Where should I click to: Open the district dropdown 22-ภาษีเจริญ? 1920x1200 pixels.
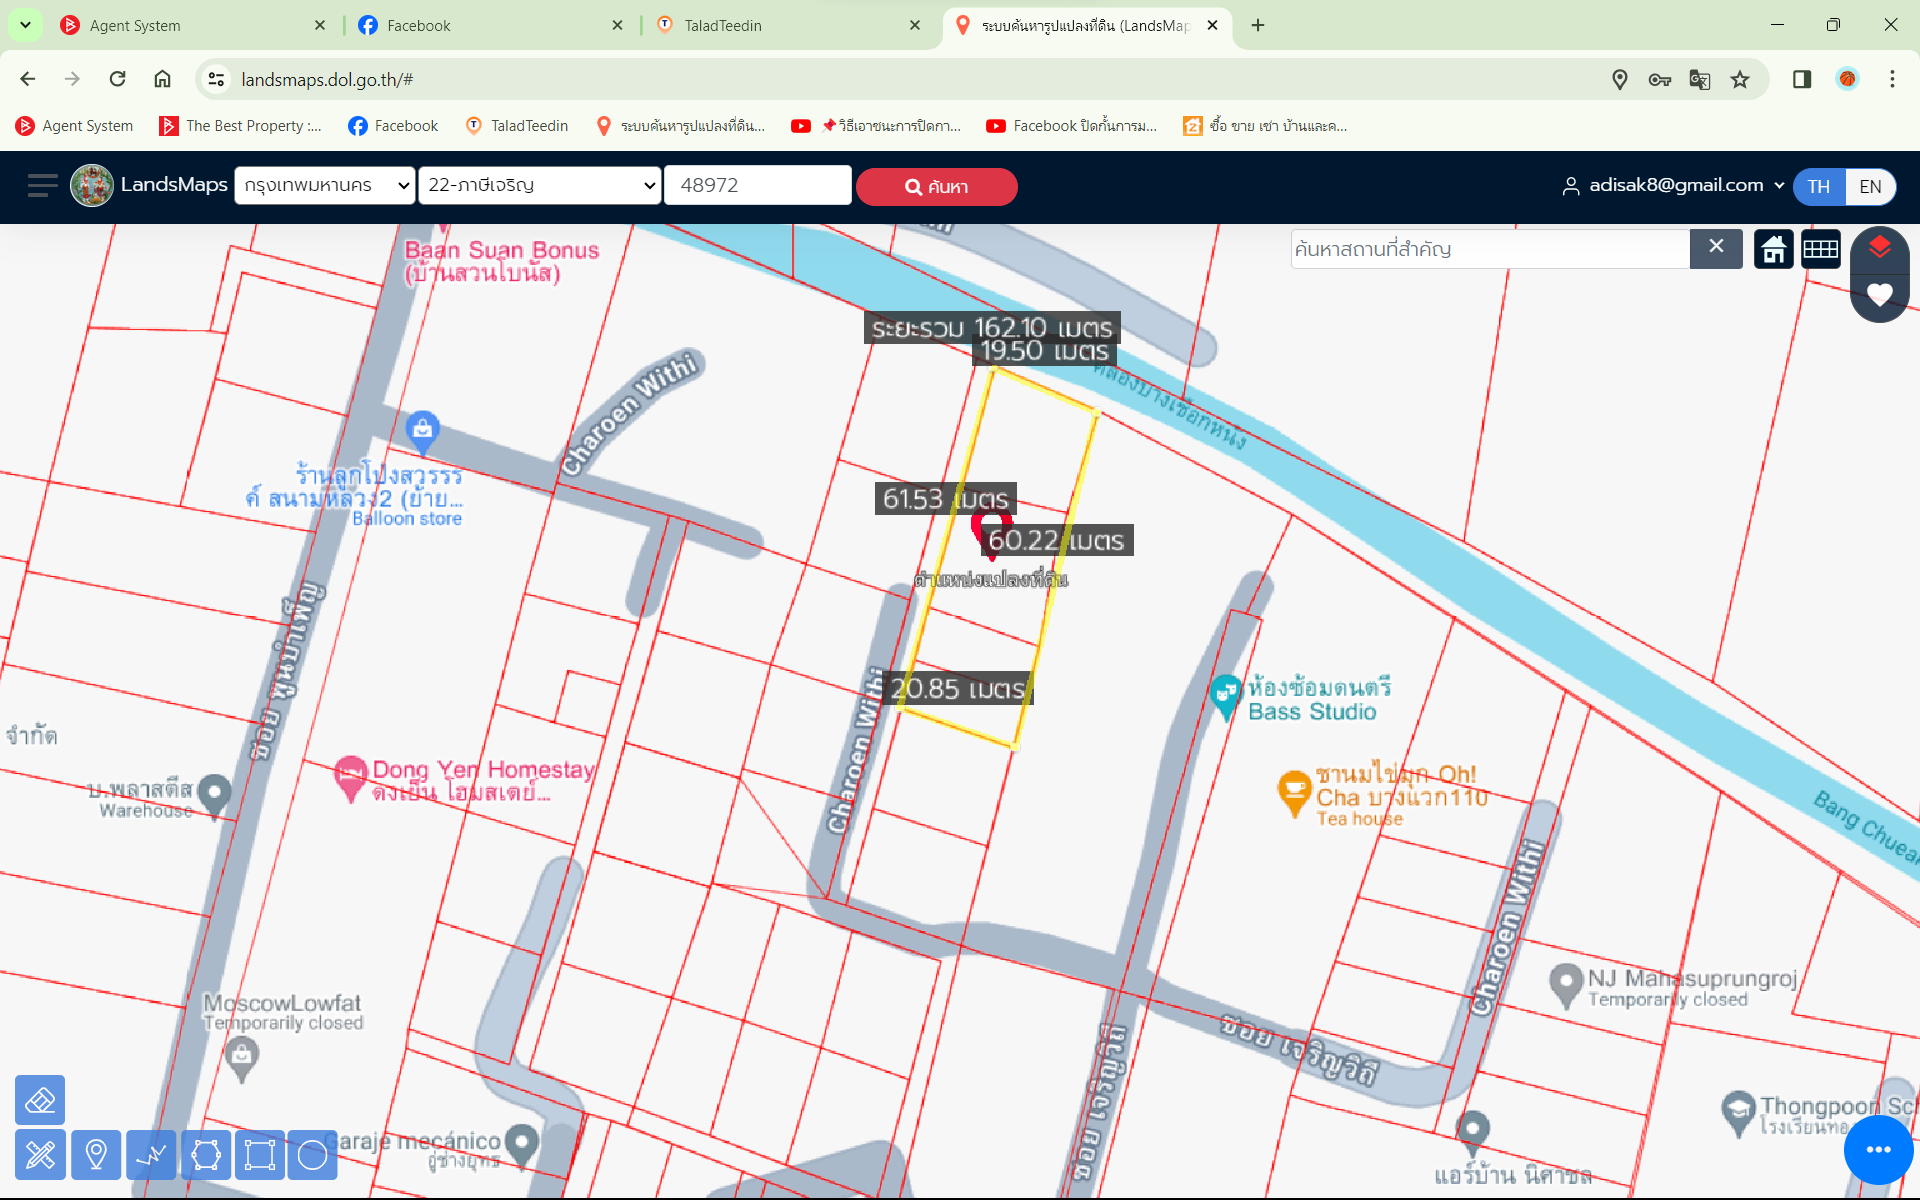540,186
